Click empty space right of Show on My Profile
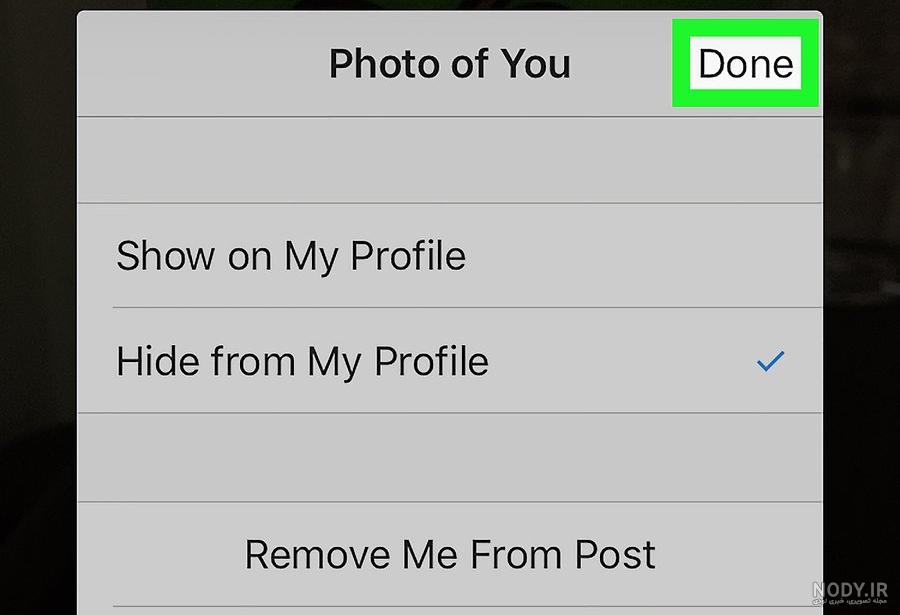This screenshot has height=615, width=900. pyautogui.click(x=643, y=256)
